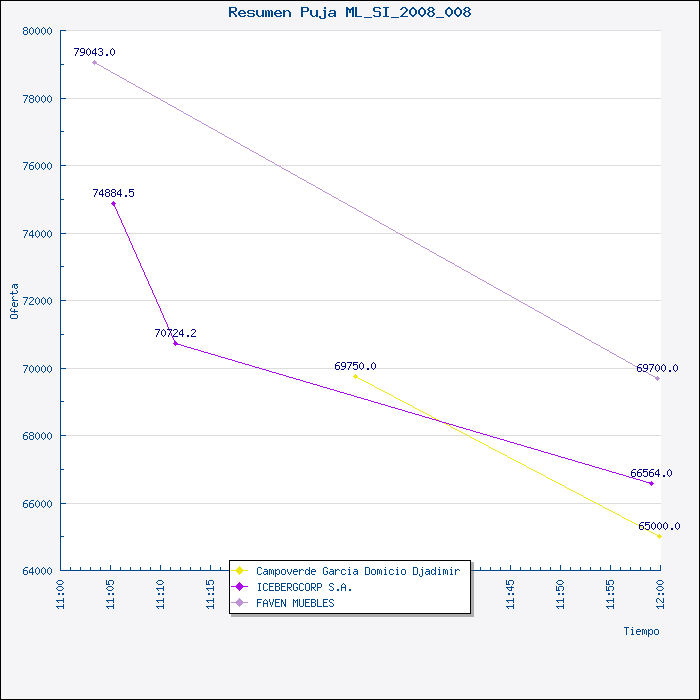Select ICEBERGCORP S.A. legend label
700x700 pixels.
304,587
